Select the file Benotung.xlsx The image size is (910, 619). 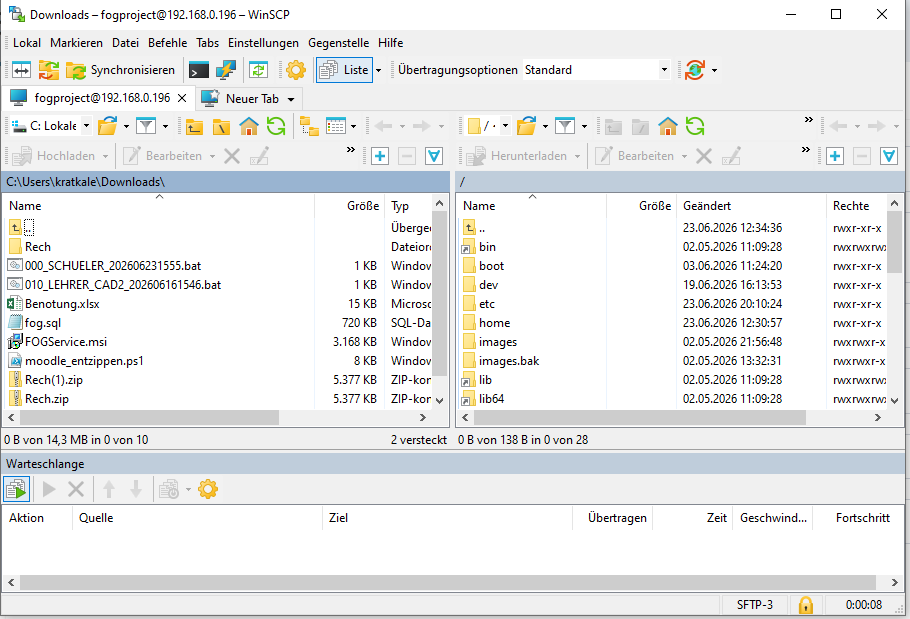[62, 304]
